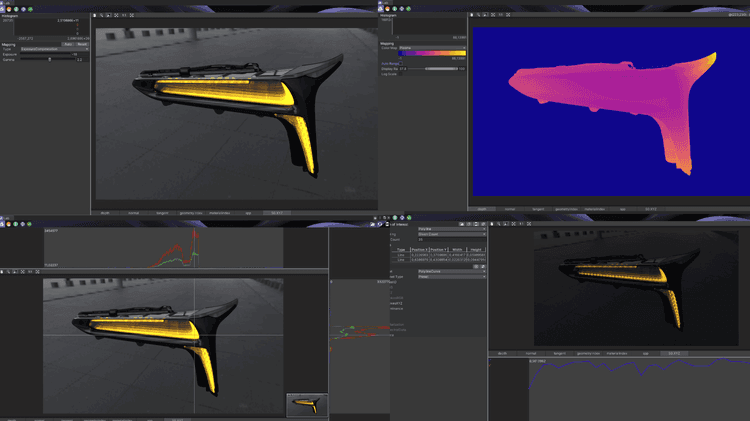Switch to spp tab in dark bottom-right viewer
The image size is (750, 421).
click(x=645, y=354)
